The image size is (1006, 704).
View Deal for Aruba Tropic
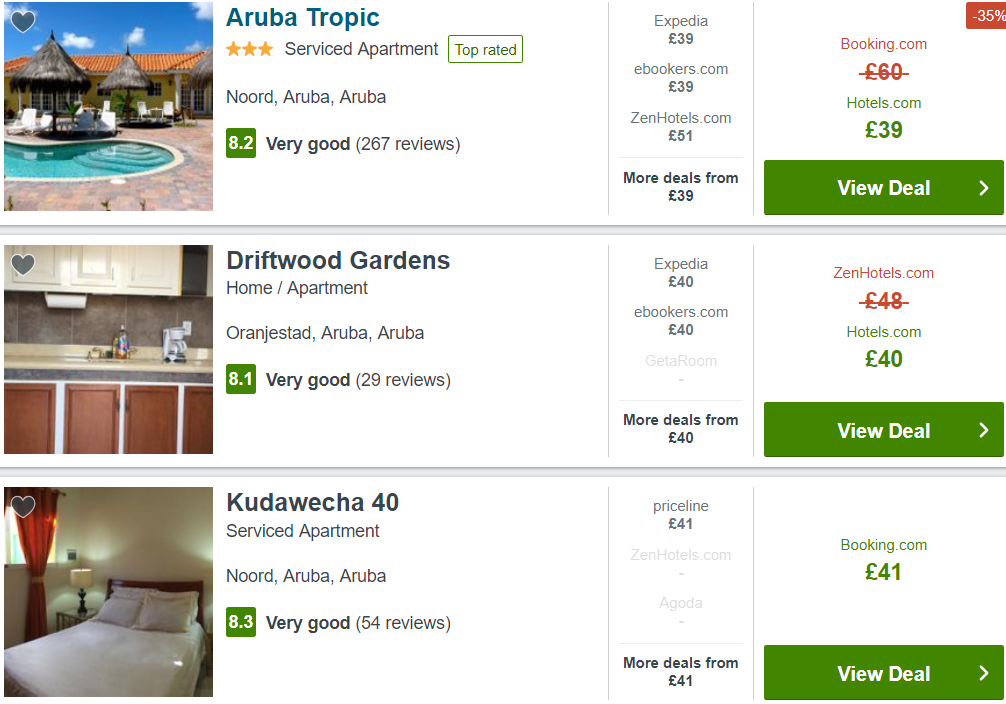pyautogui.click(x=883, y=187)
